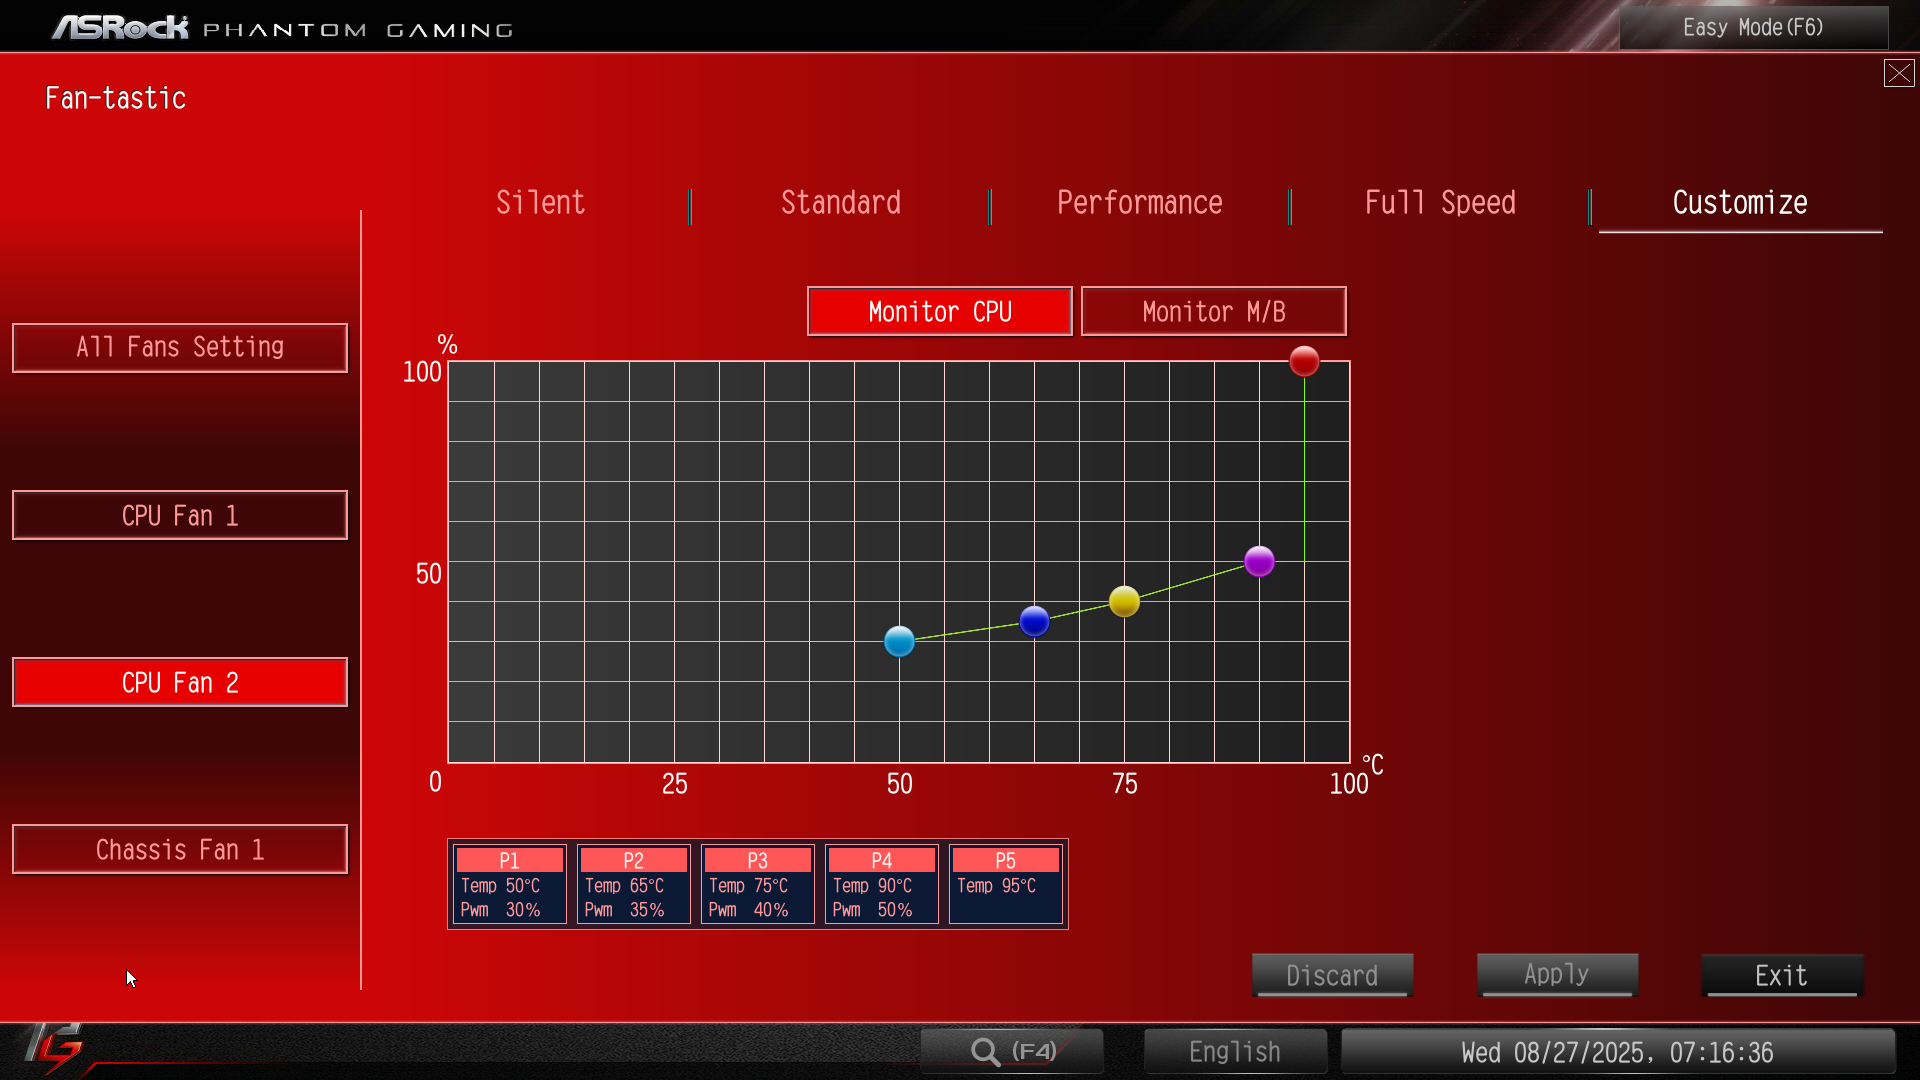
Task: Toggle Monitor M/B temperature source
Action: [x=1213, y=312]
